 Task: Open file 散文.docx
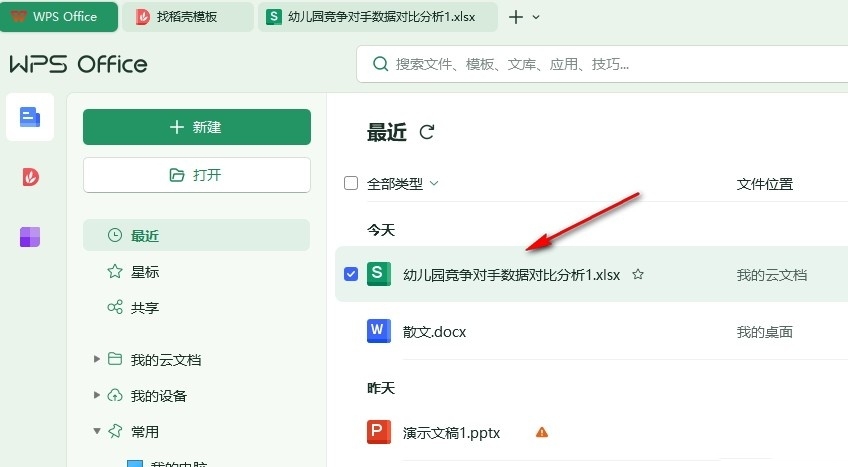(434, 331)
